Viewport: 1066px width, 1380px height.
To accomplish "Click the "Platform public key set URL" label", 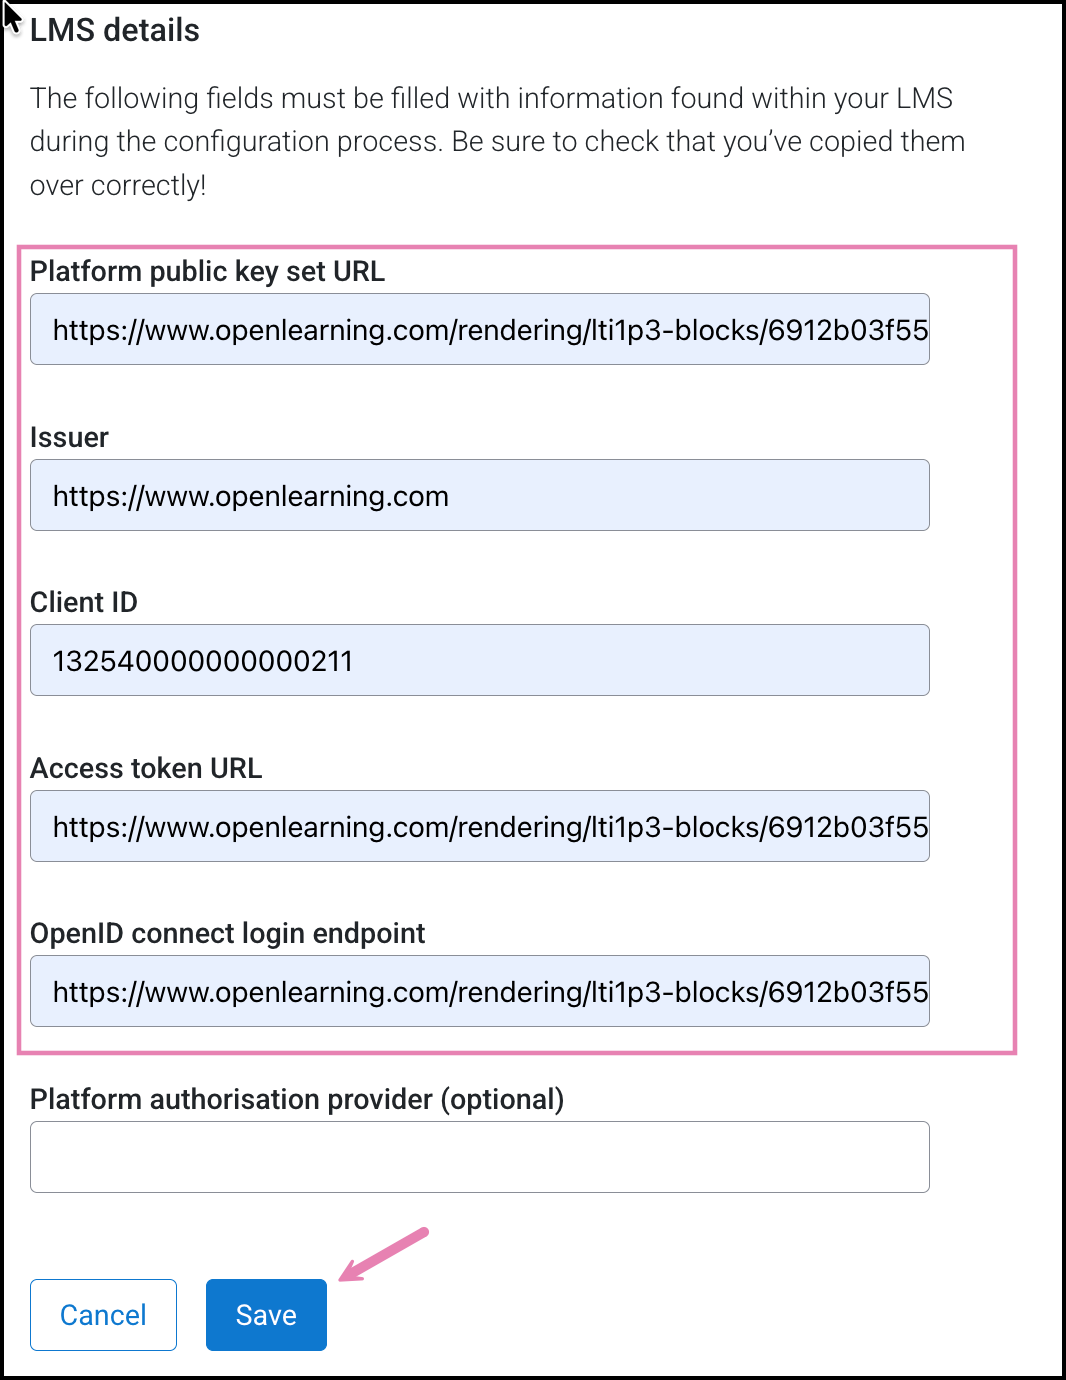I will tap(207, 271).
